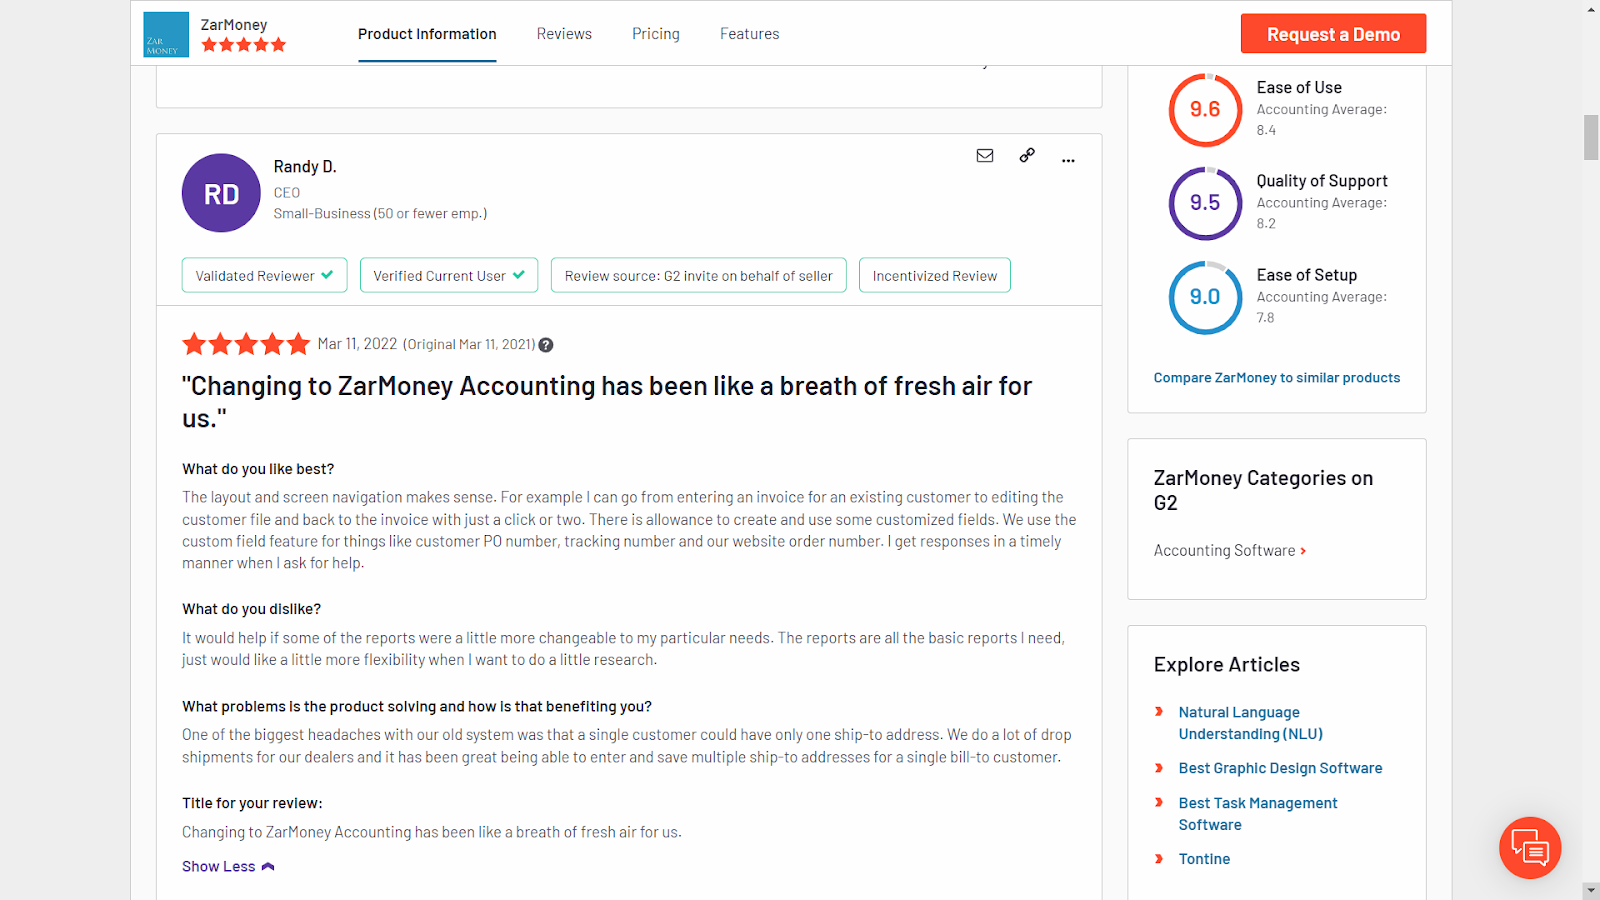Click the review date help question icon
The height and width of the screenshot is (900, 1600).
tap(546, 345)
